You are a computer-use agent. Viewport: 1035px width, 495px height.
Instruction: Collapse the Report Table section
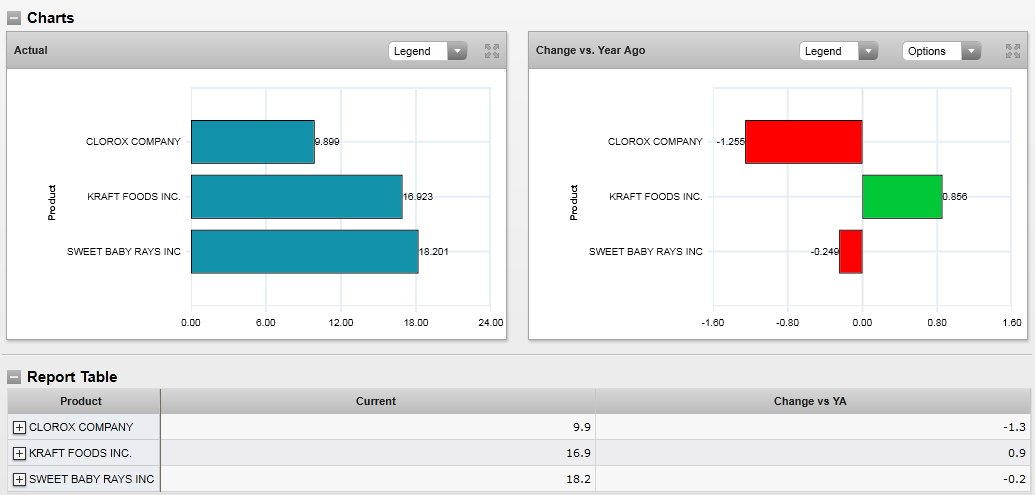[14, 377]
